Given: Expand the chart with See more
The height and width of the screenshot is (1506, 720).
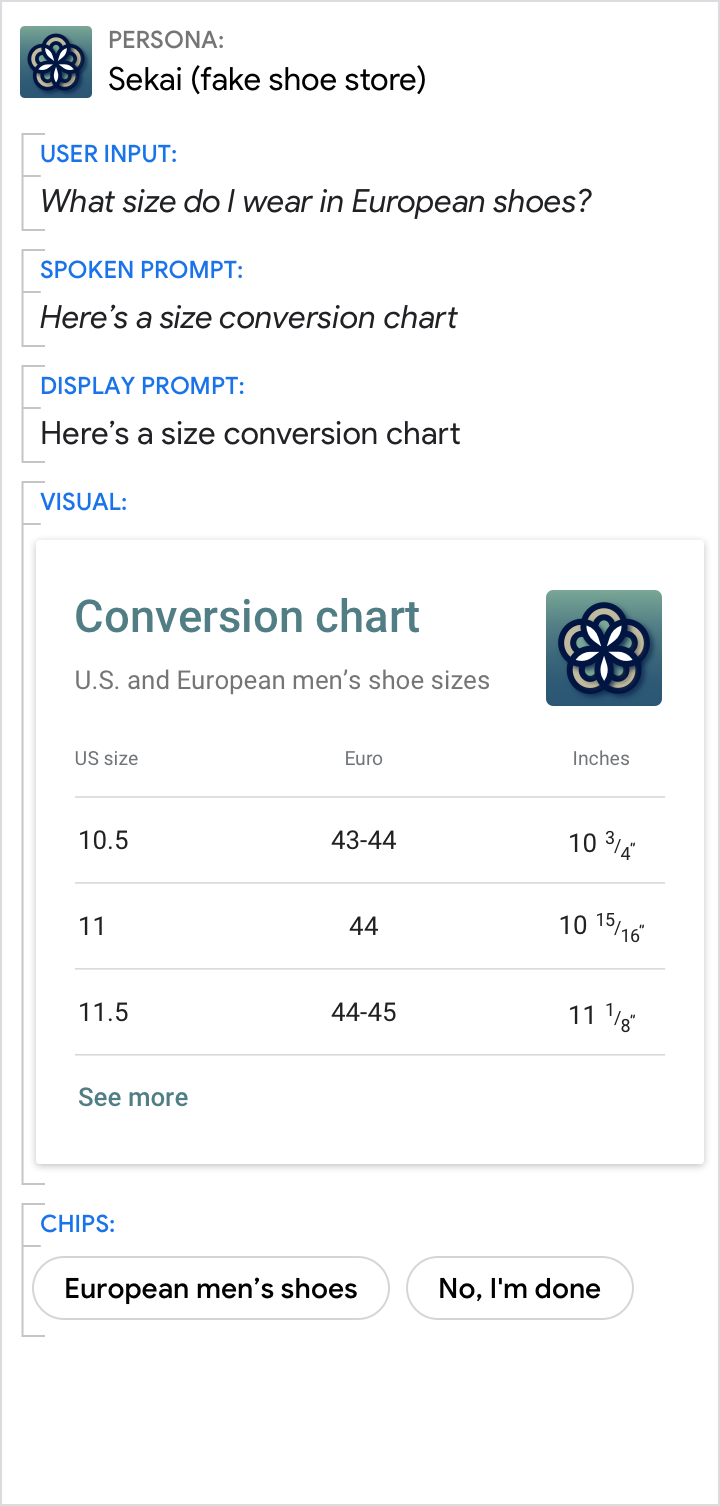Looking at the screenshot, I should coord(133,1097).
